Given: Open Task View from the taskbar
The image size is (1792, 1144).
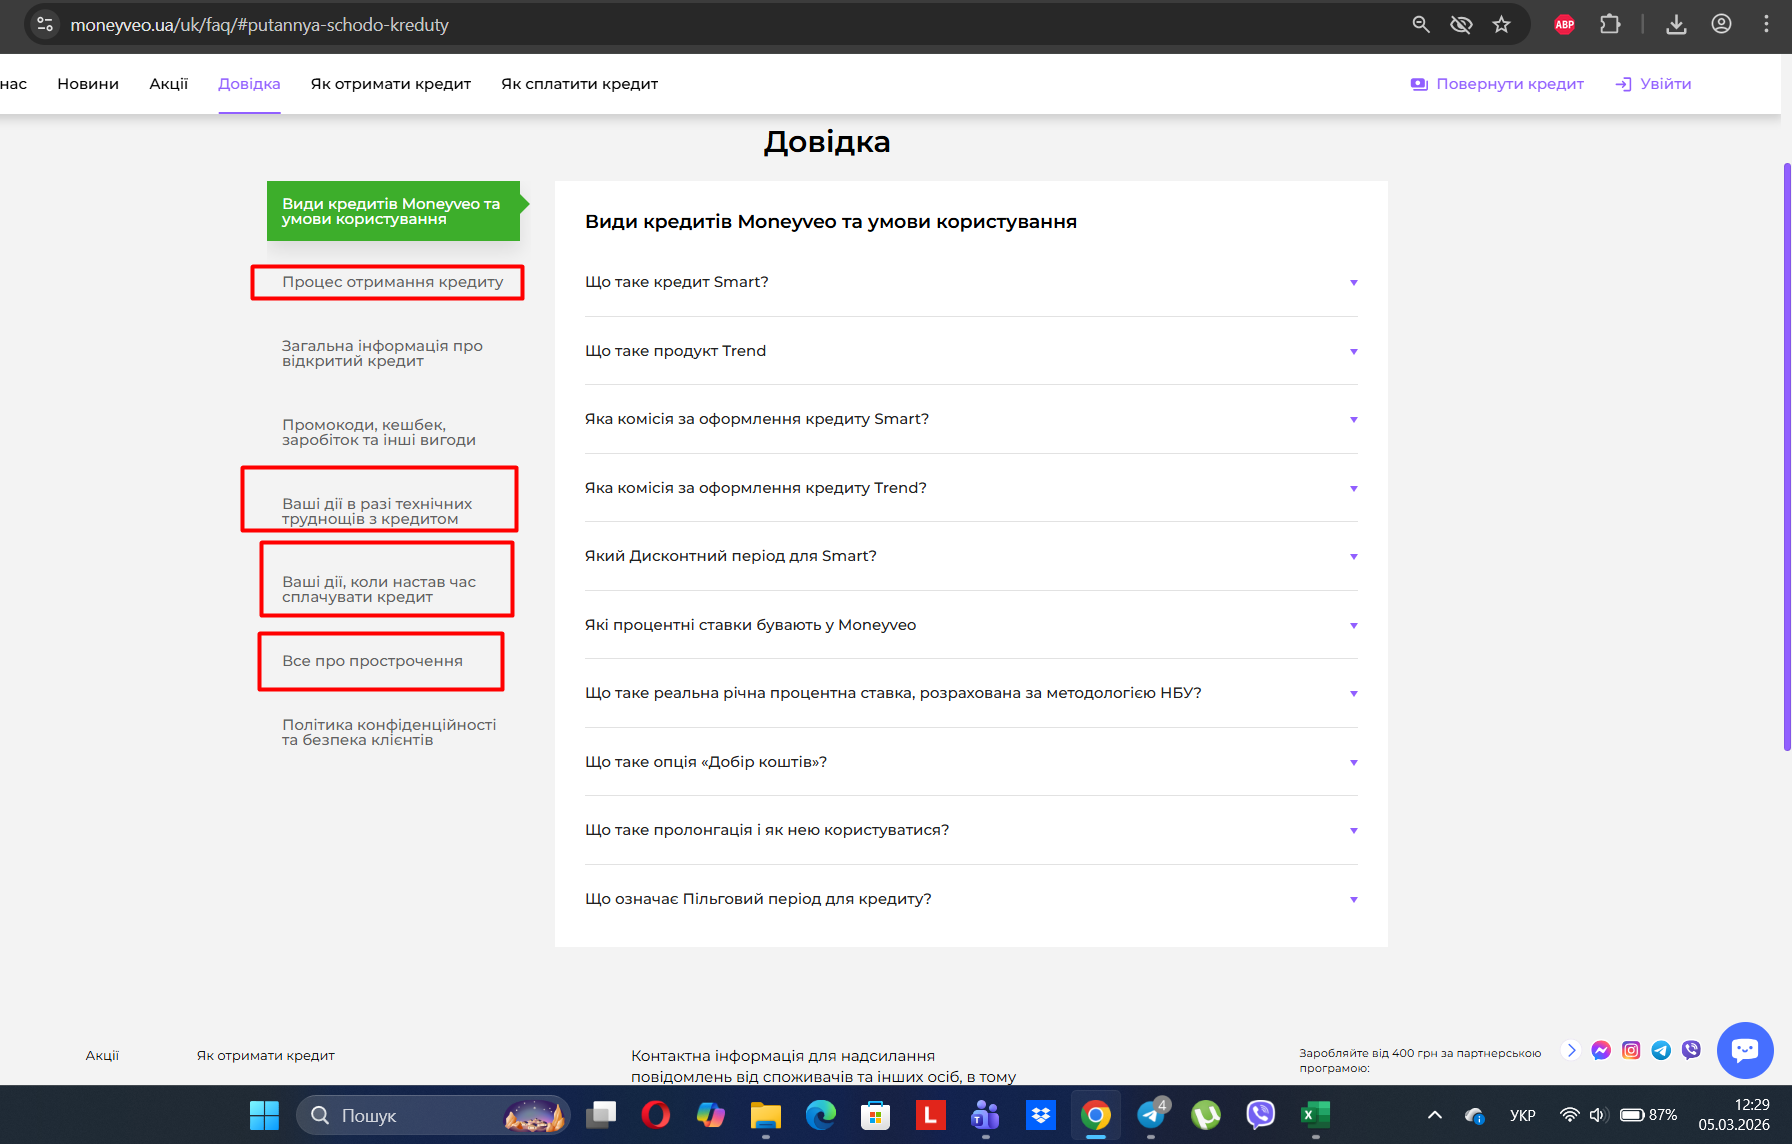Looking at the screenshot, I should 601,1115.
